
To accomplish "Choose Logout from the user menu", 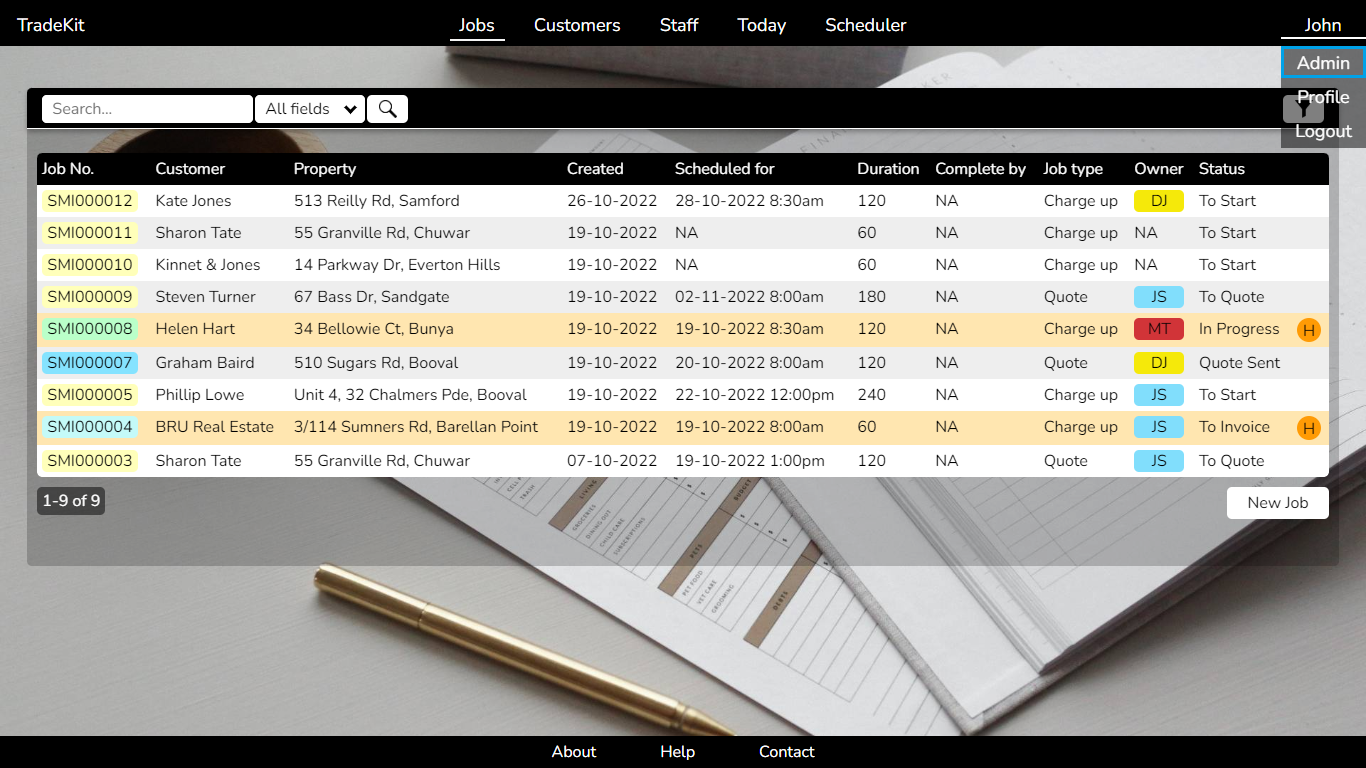I will tap(1323, 131).
